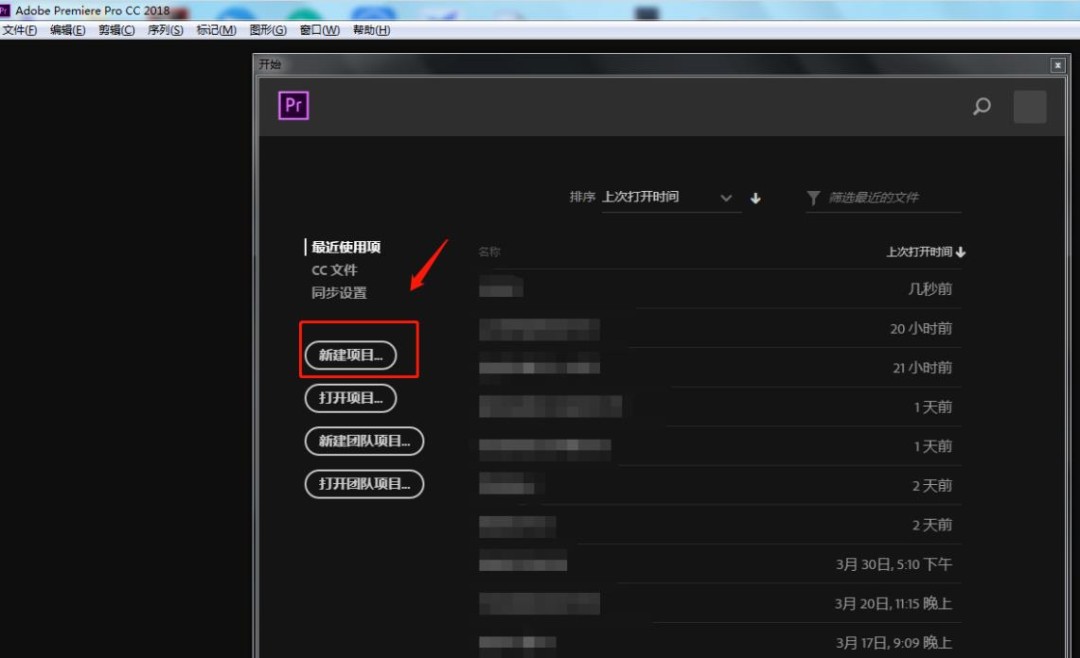Click the 新建项目 button
This screenshot has width=1080, height=658.
point(349,353)
